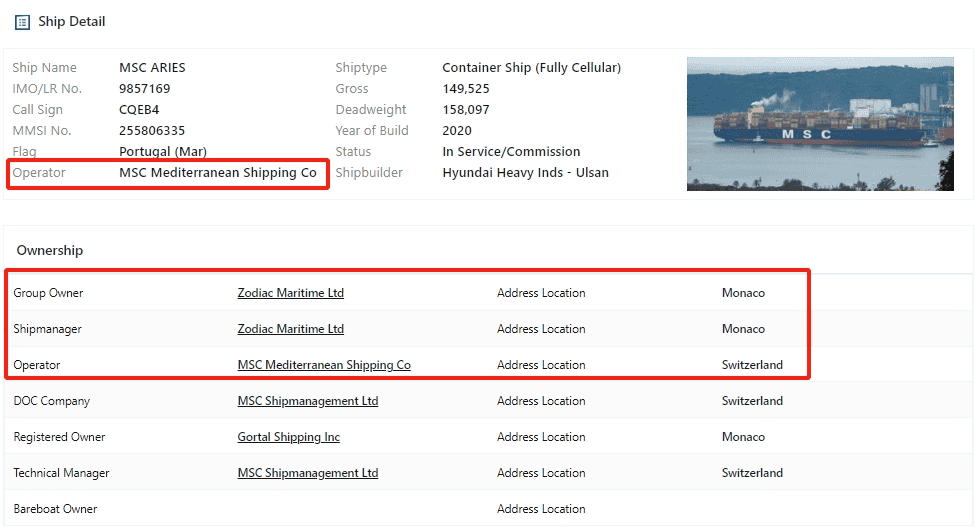Screen dimensions: 980x527
Task: Click Address Location in the Group Owner row
Action: coord(541,293)
